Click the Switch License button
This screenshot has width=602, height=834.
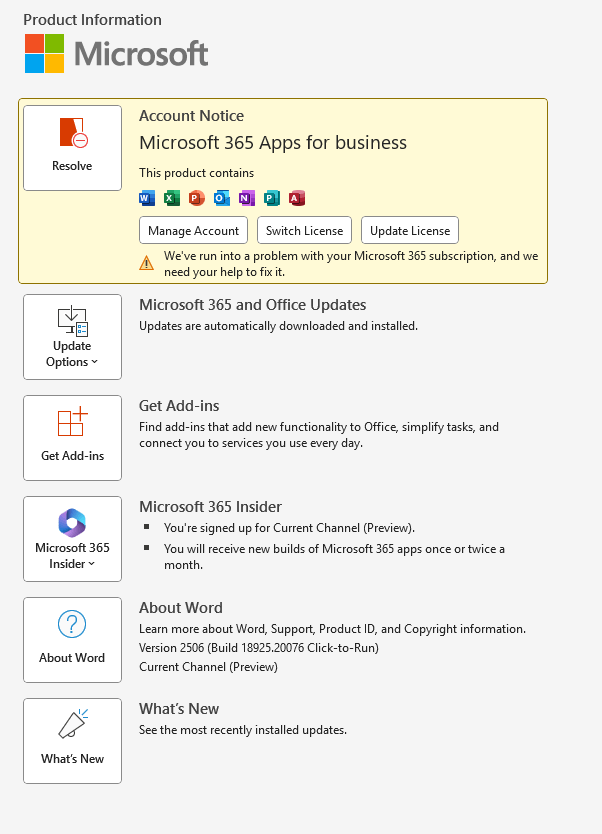point(304,230)
